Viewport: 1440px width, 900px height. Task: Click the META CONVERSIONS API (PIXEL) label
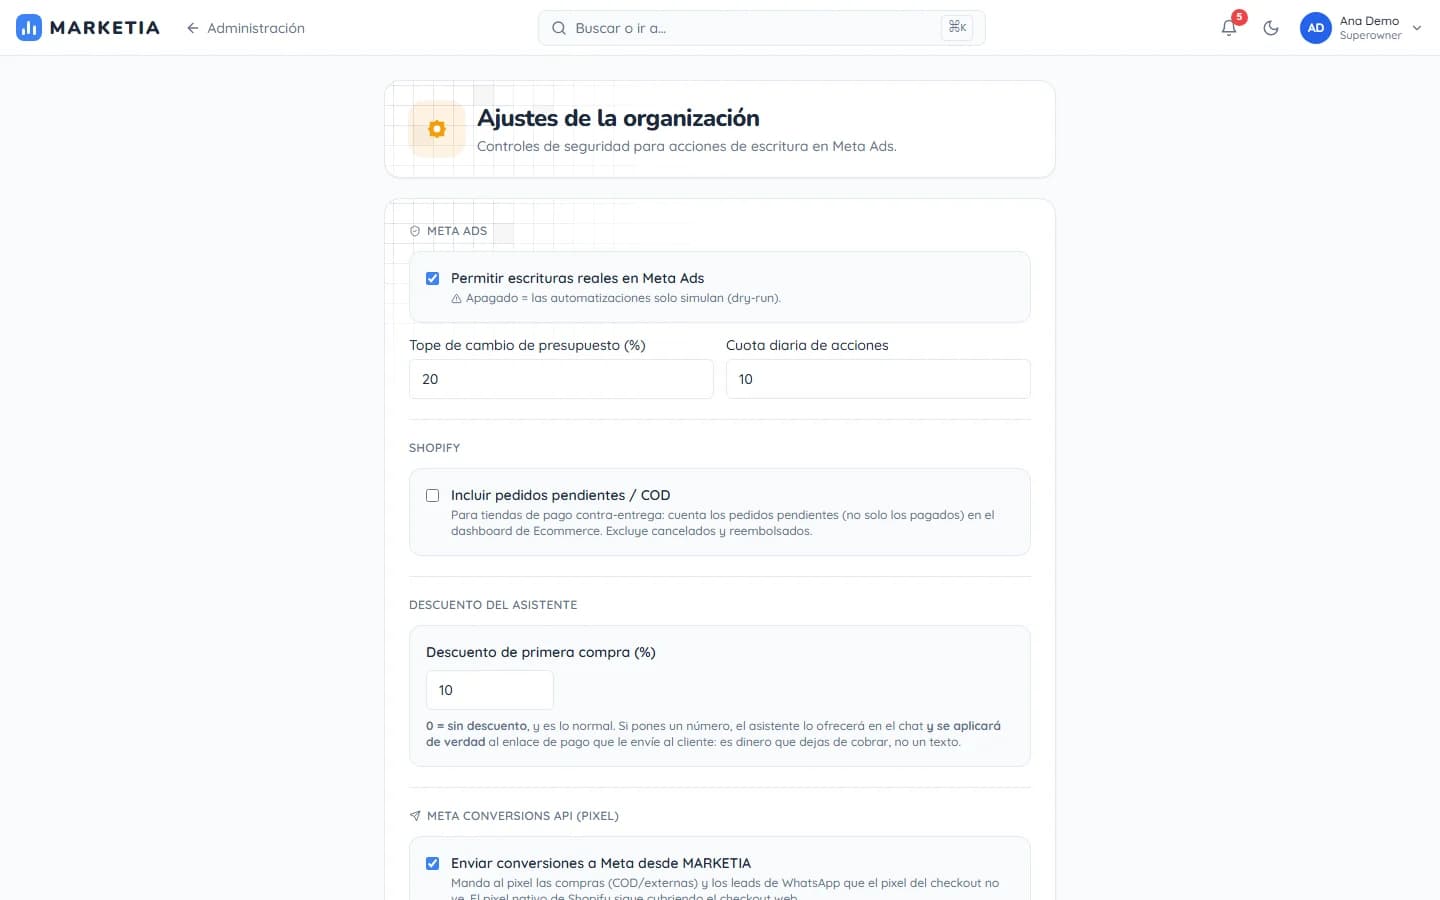click(x=523, y=816)
